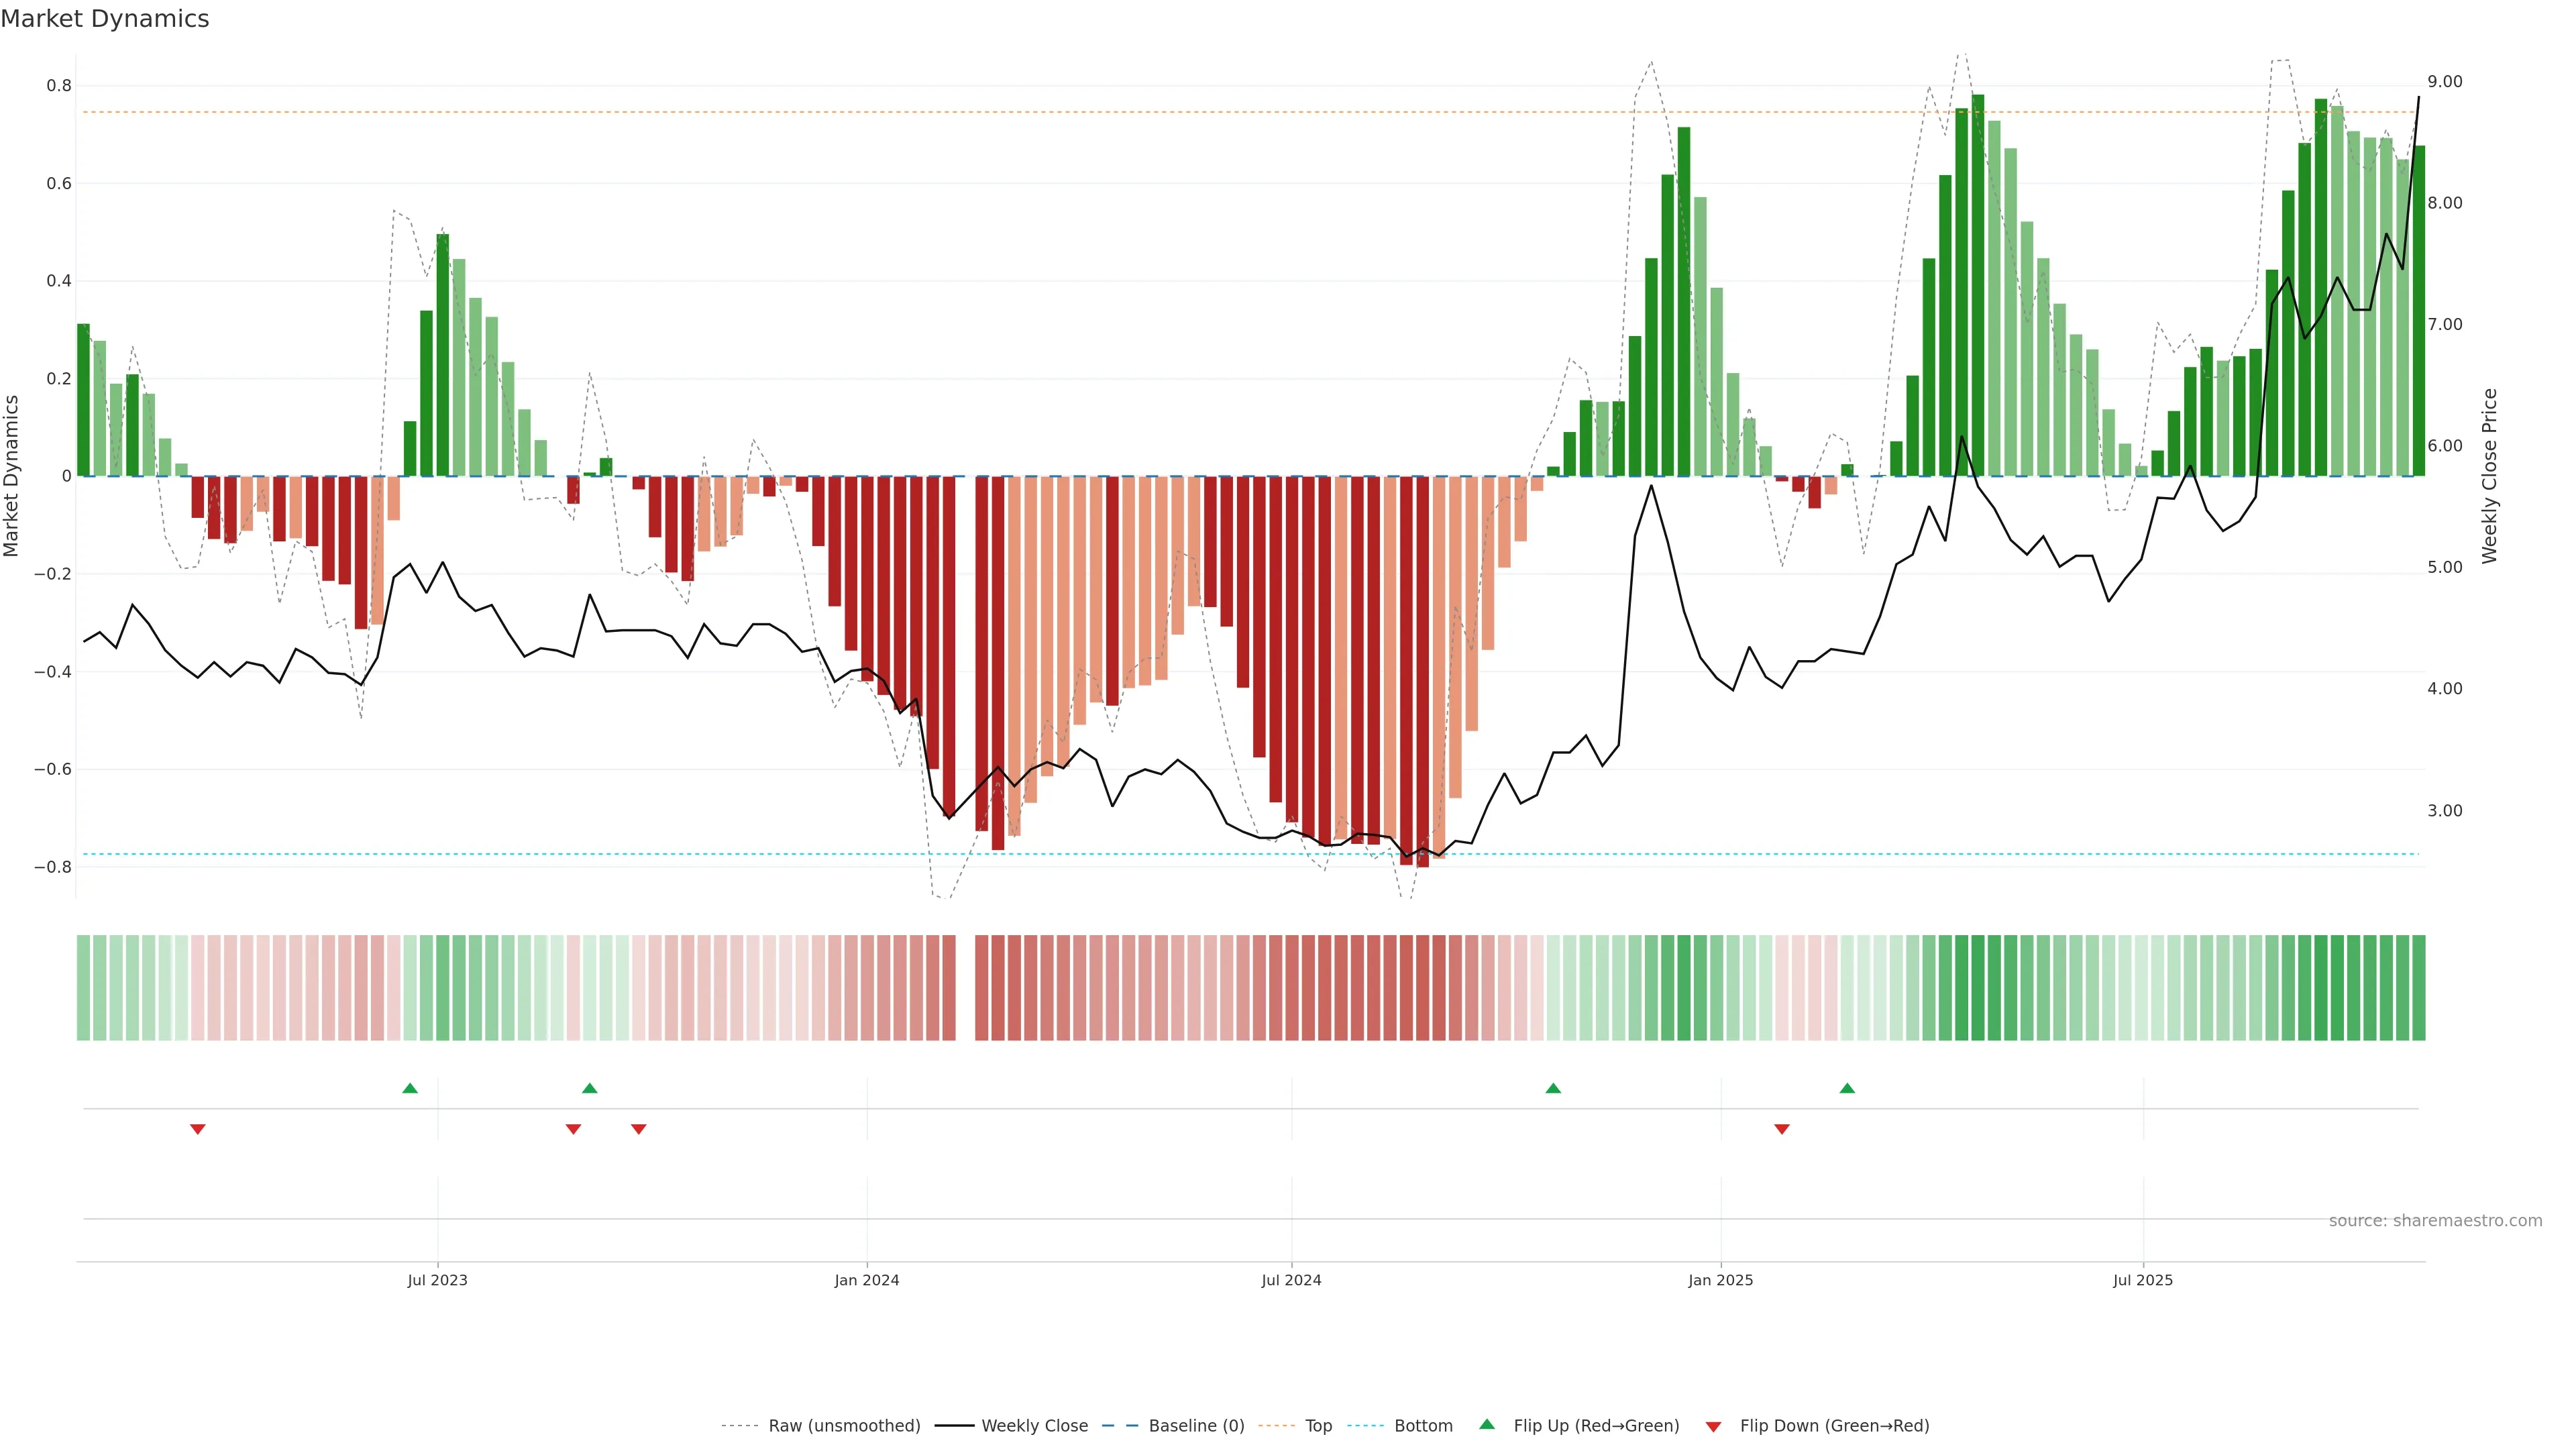Click the 9.00 right axis tick label

click(2445, 82)
